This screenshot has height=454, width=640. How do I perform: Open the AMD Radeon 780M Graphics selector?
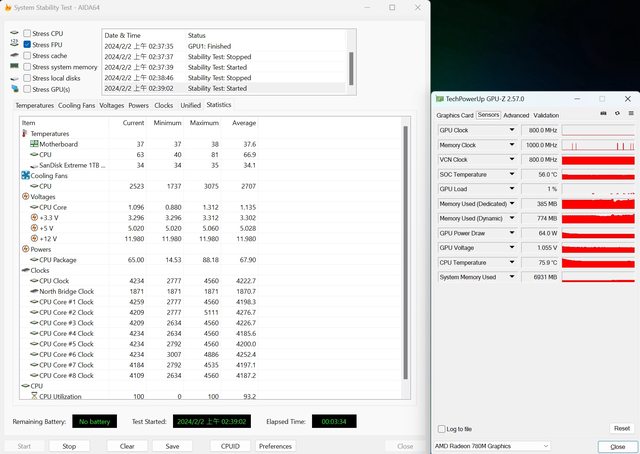coord(491,445)
